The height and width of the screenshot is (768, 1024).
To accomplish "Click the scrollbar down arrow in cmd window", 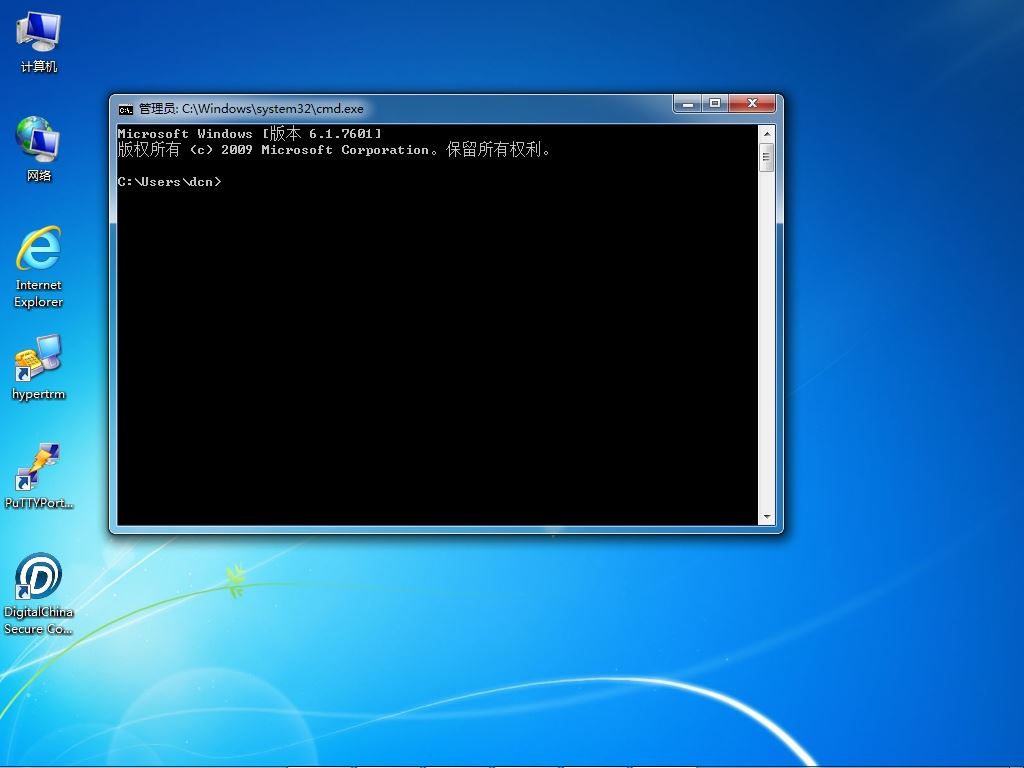I will [x=767, y=517].
